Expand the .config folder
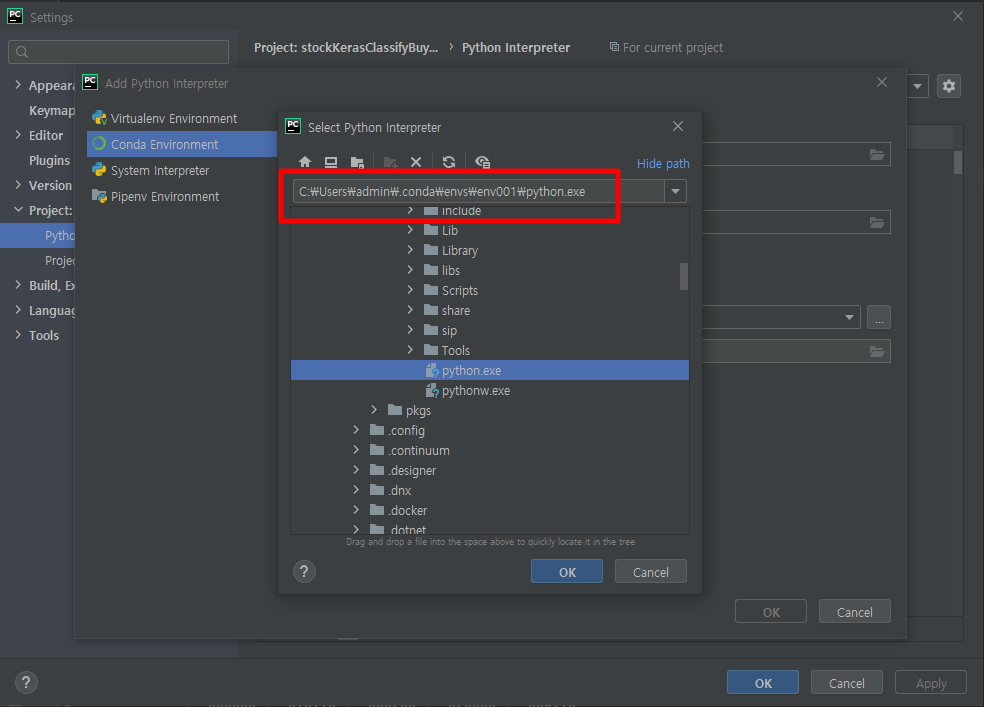Screen dimensions: 984x707 click(x=356, y=430)
